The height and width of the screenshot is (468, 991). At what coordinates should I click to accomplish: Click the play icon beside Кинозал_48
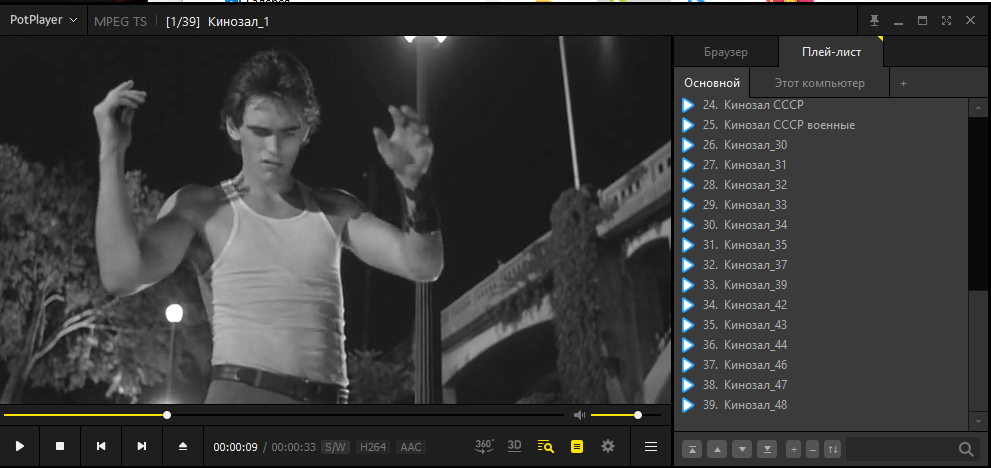pos(688,405)
